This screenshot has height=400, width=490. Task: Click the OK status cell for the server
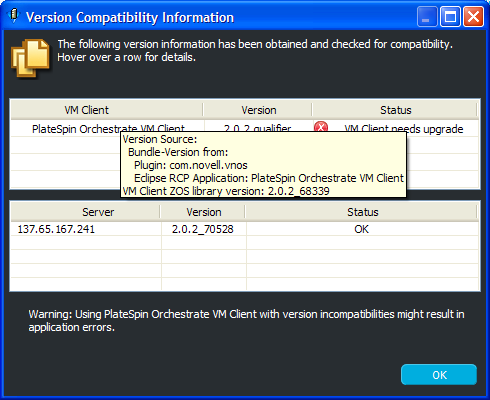point(362,229)
